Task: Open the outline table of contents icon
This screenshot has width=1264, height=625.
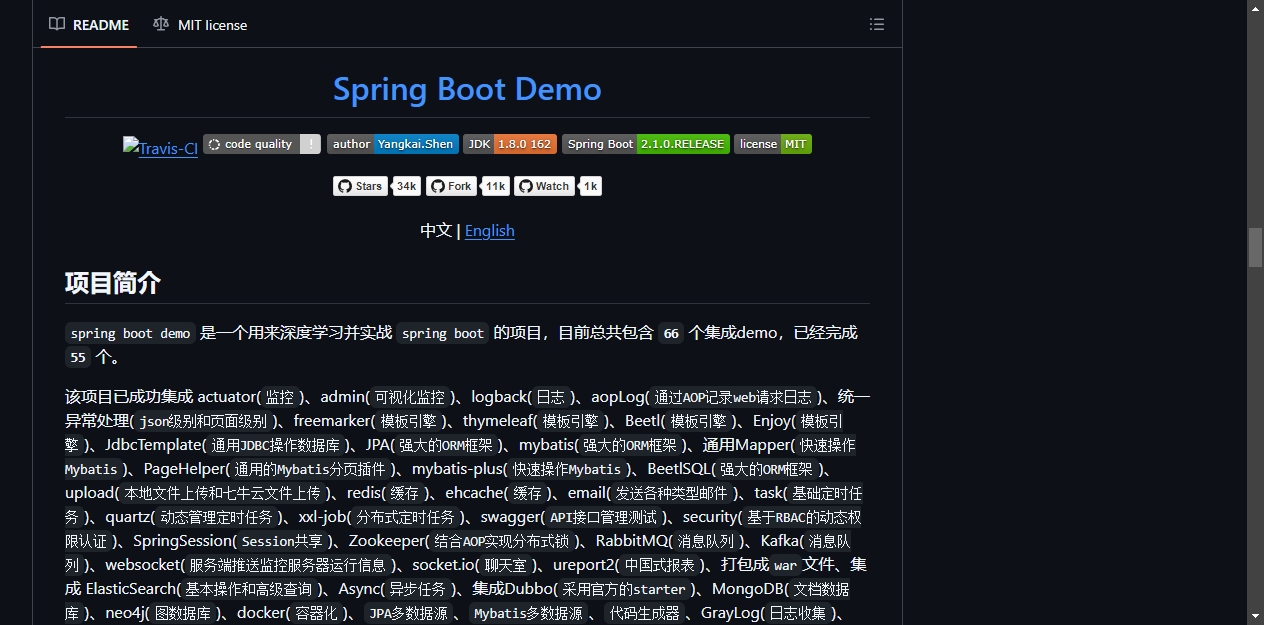Action: click(x=877, y=24)
